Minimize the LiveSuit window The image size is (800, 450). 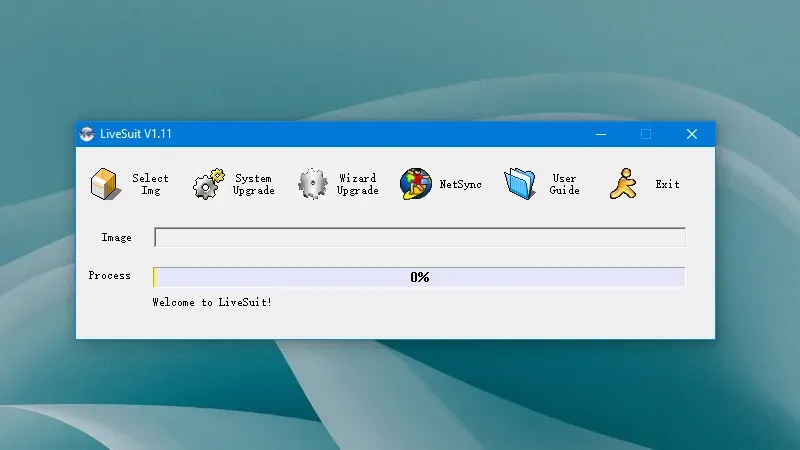tap(601, 134)
